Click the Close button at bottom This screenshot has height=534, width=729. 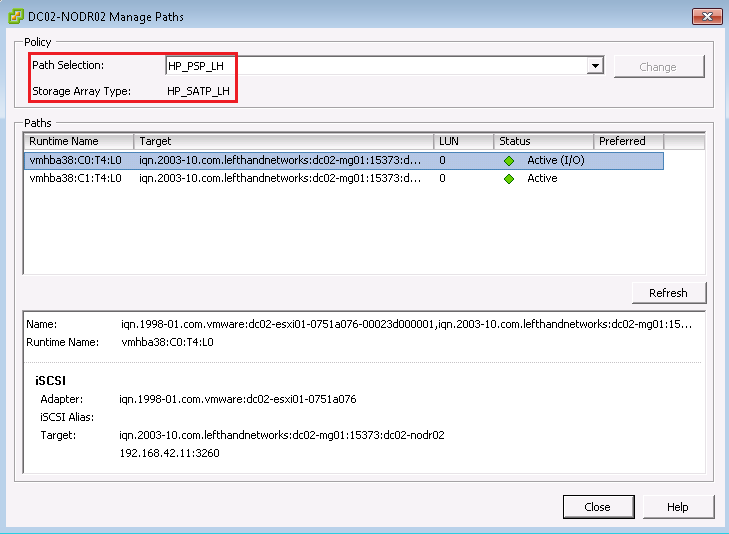(598, 507)
